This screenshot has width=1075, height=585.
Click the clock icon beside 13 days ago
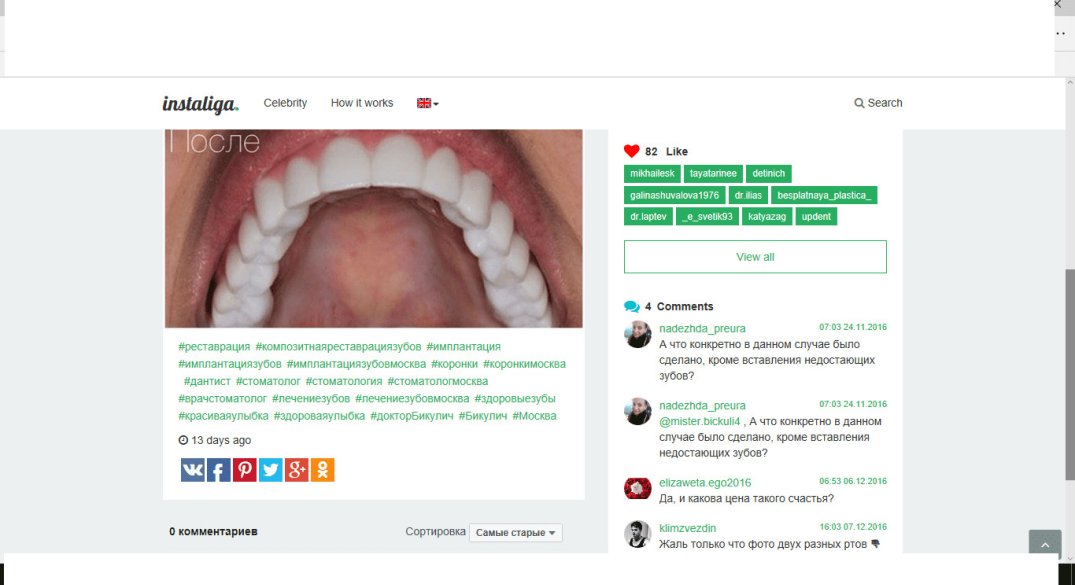pyautogui.click(x=183, y=440)
